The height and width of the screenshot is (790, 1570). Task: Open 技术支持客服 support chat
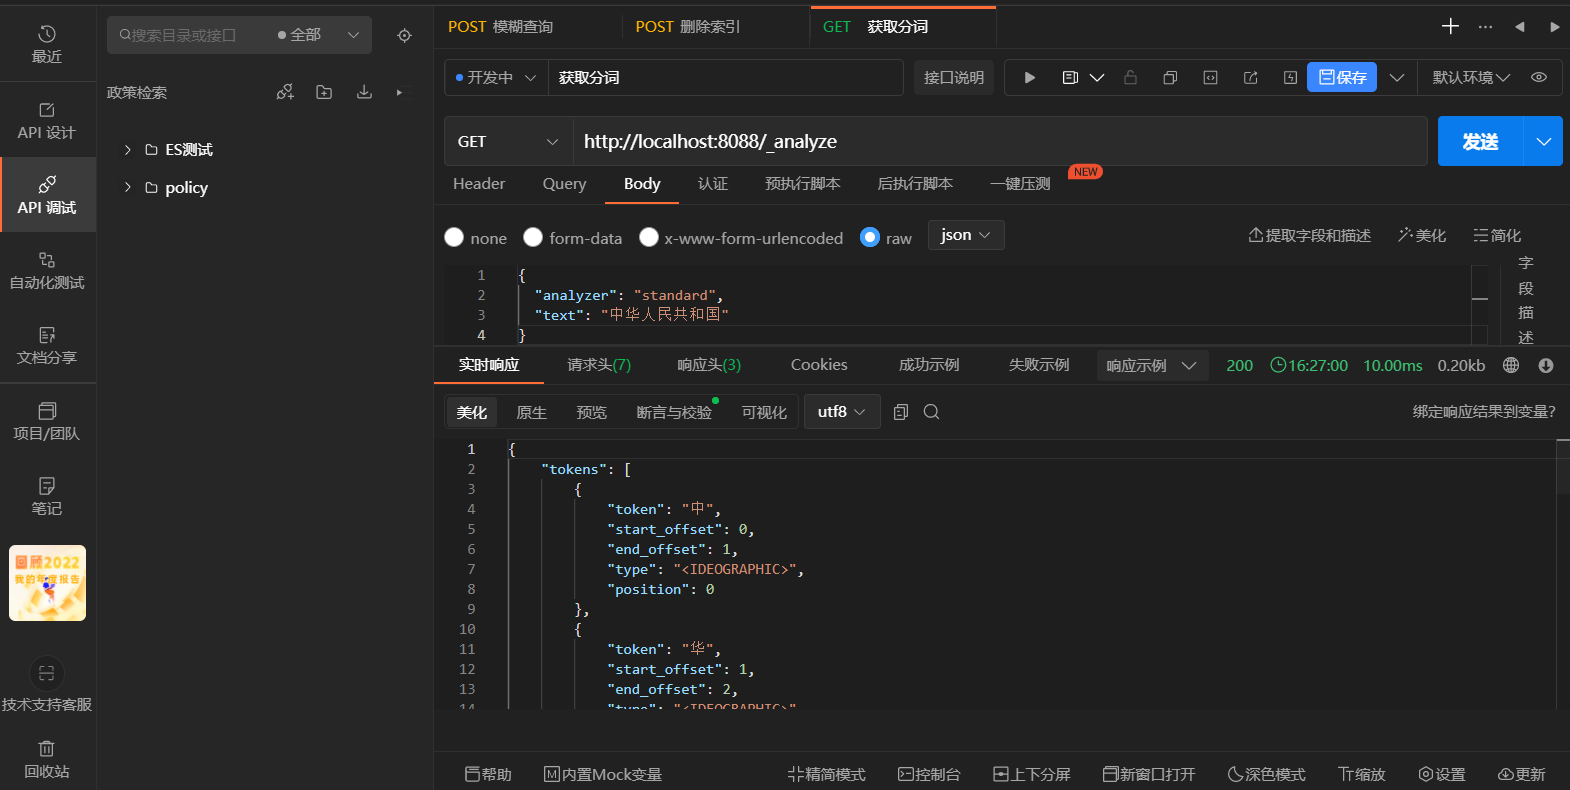[x=47, y=686]
